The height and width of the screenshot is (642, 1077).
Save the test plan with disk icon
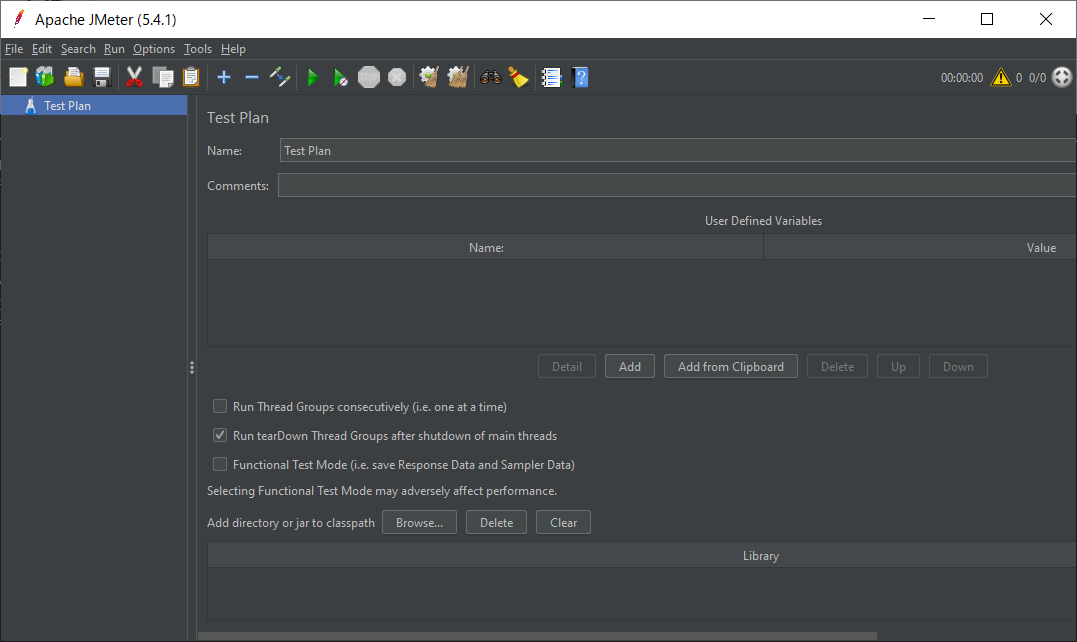coord(102,78)
